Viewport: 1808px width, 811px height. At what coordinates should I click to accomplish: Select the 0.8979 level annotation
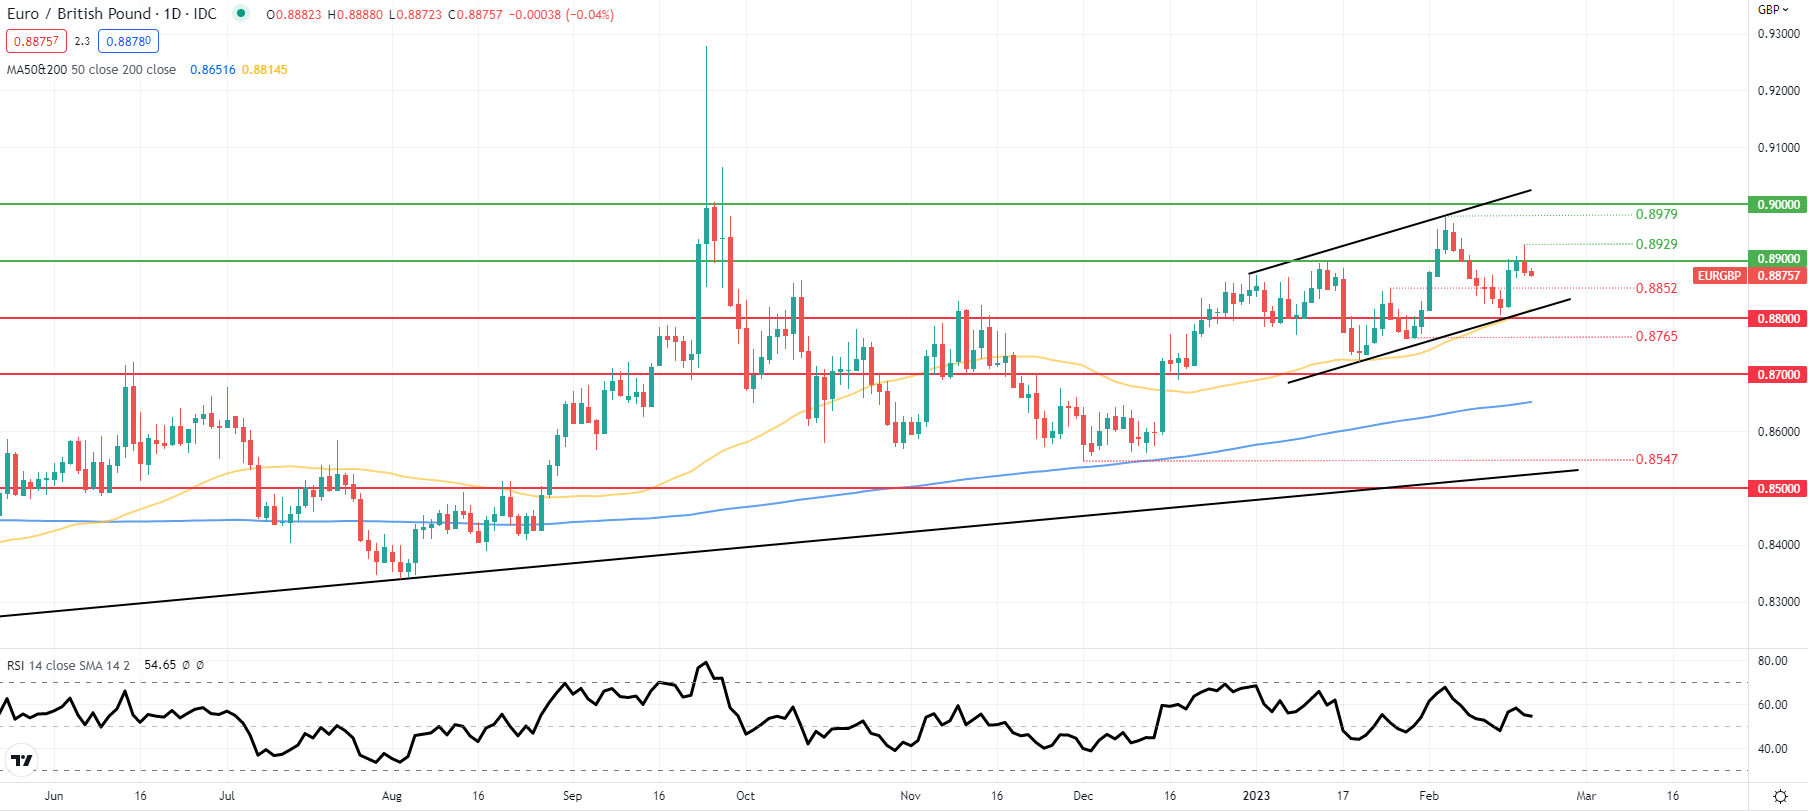[x=1656, y=214]
